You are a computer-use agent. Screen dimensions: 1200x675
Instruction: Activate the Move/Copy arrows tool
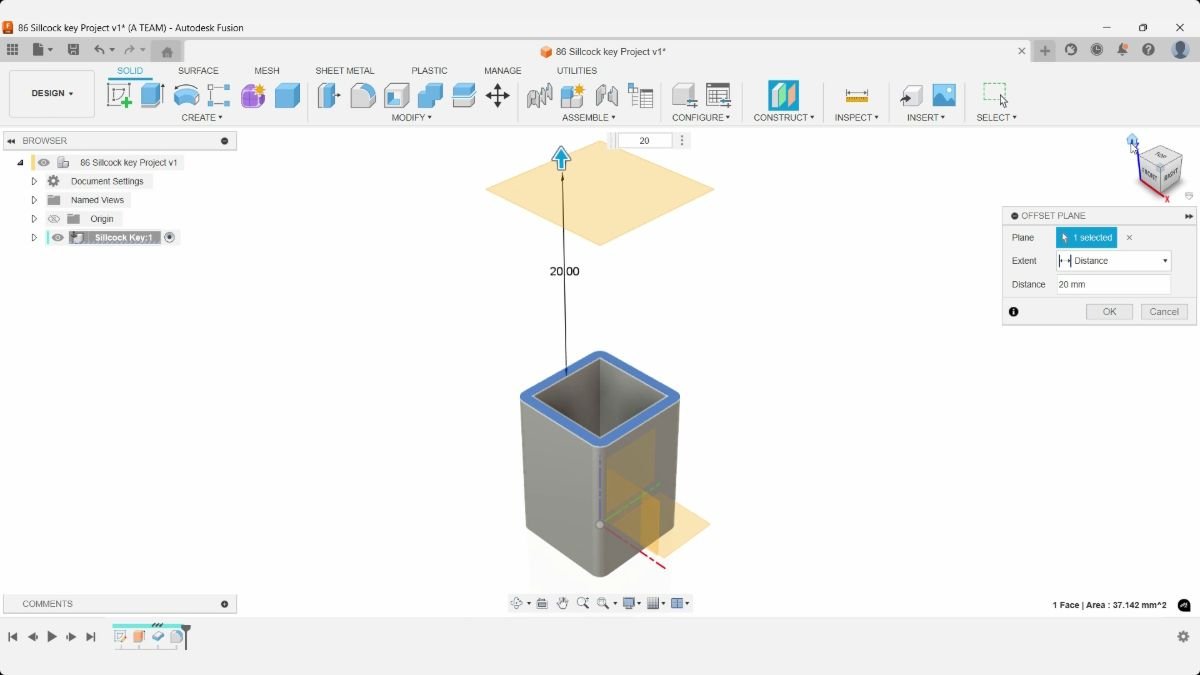click(497, 95)
